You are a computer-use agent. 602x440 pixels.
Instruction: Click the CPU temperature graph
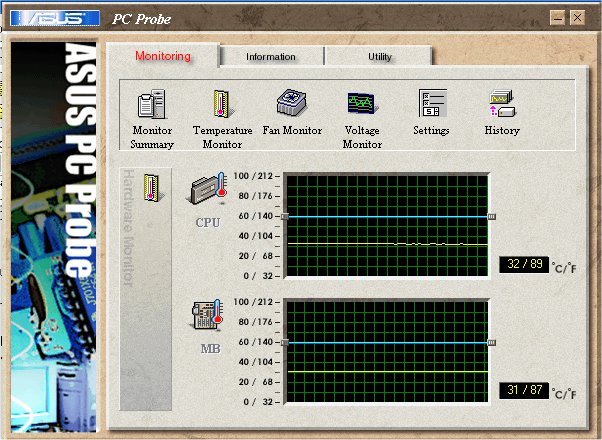[387, 226]
